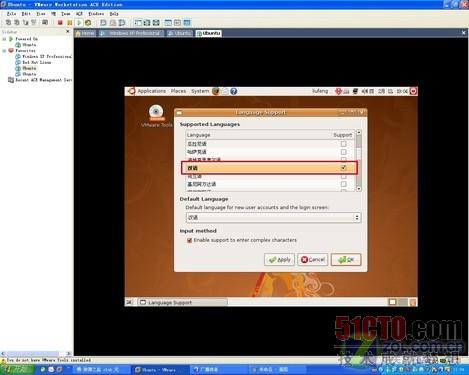The image size is (469, 375).
Task: Click the red shutdown icon on Ubuntu panel
Action: click(x=413, y=91)
